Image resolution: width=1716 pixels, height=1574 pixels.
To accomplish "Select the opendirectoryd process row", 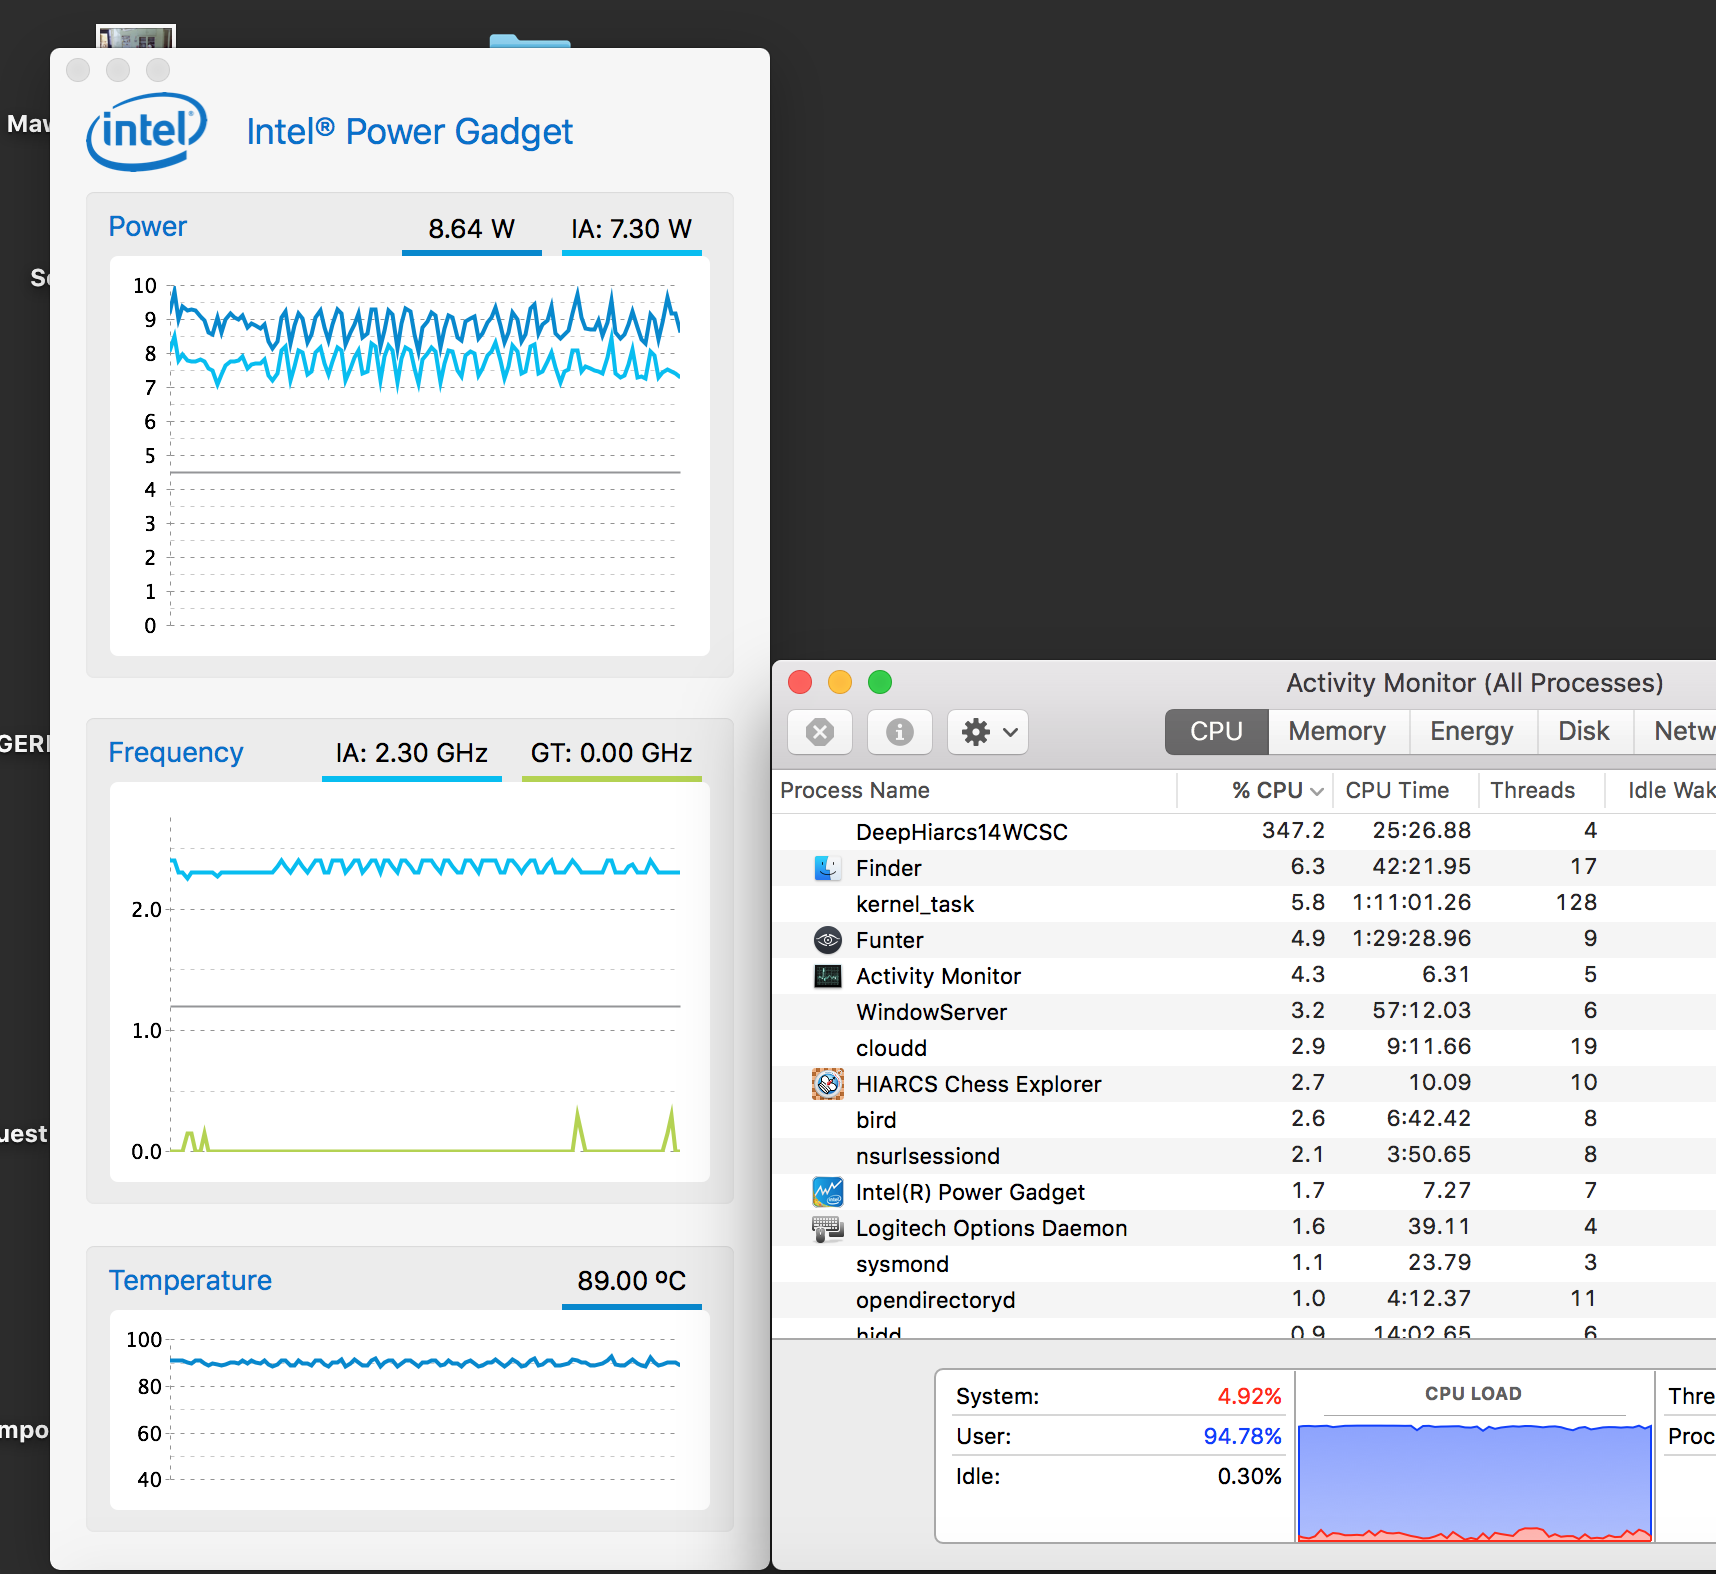I will coord(1244,1299).
